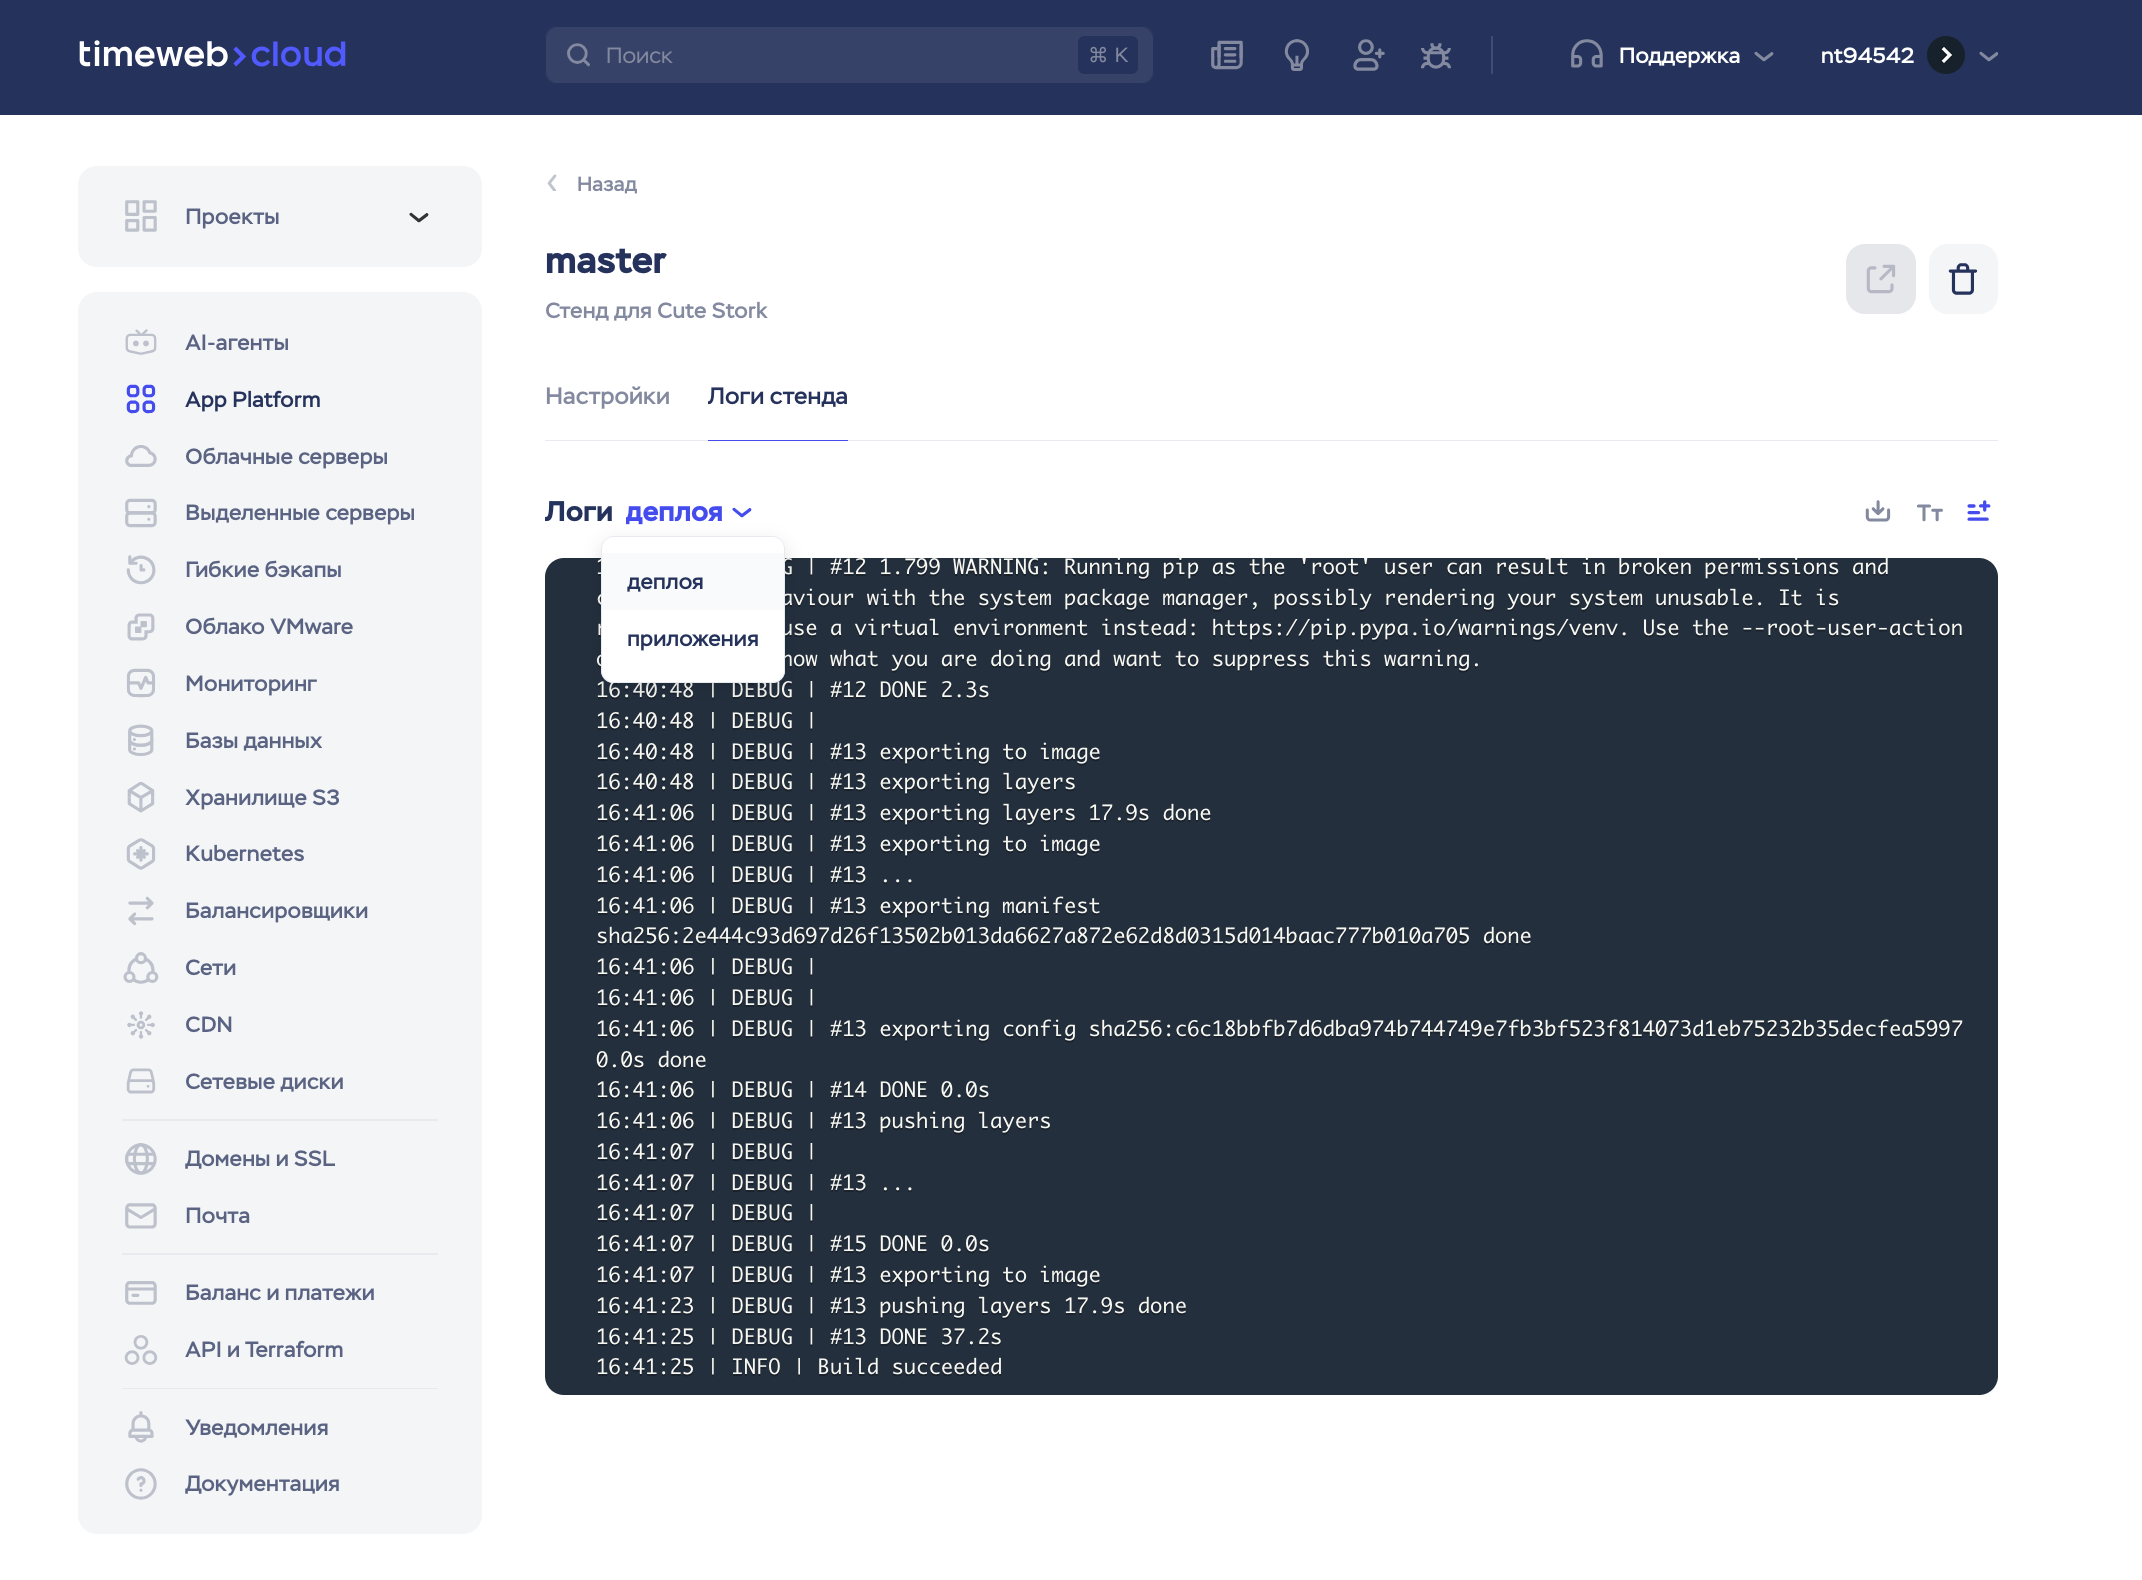Switch to the Настройки tab
2142x1580 pixels.
(x=607, y=396)
